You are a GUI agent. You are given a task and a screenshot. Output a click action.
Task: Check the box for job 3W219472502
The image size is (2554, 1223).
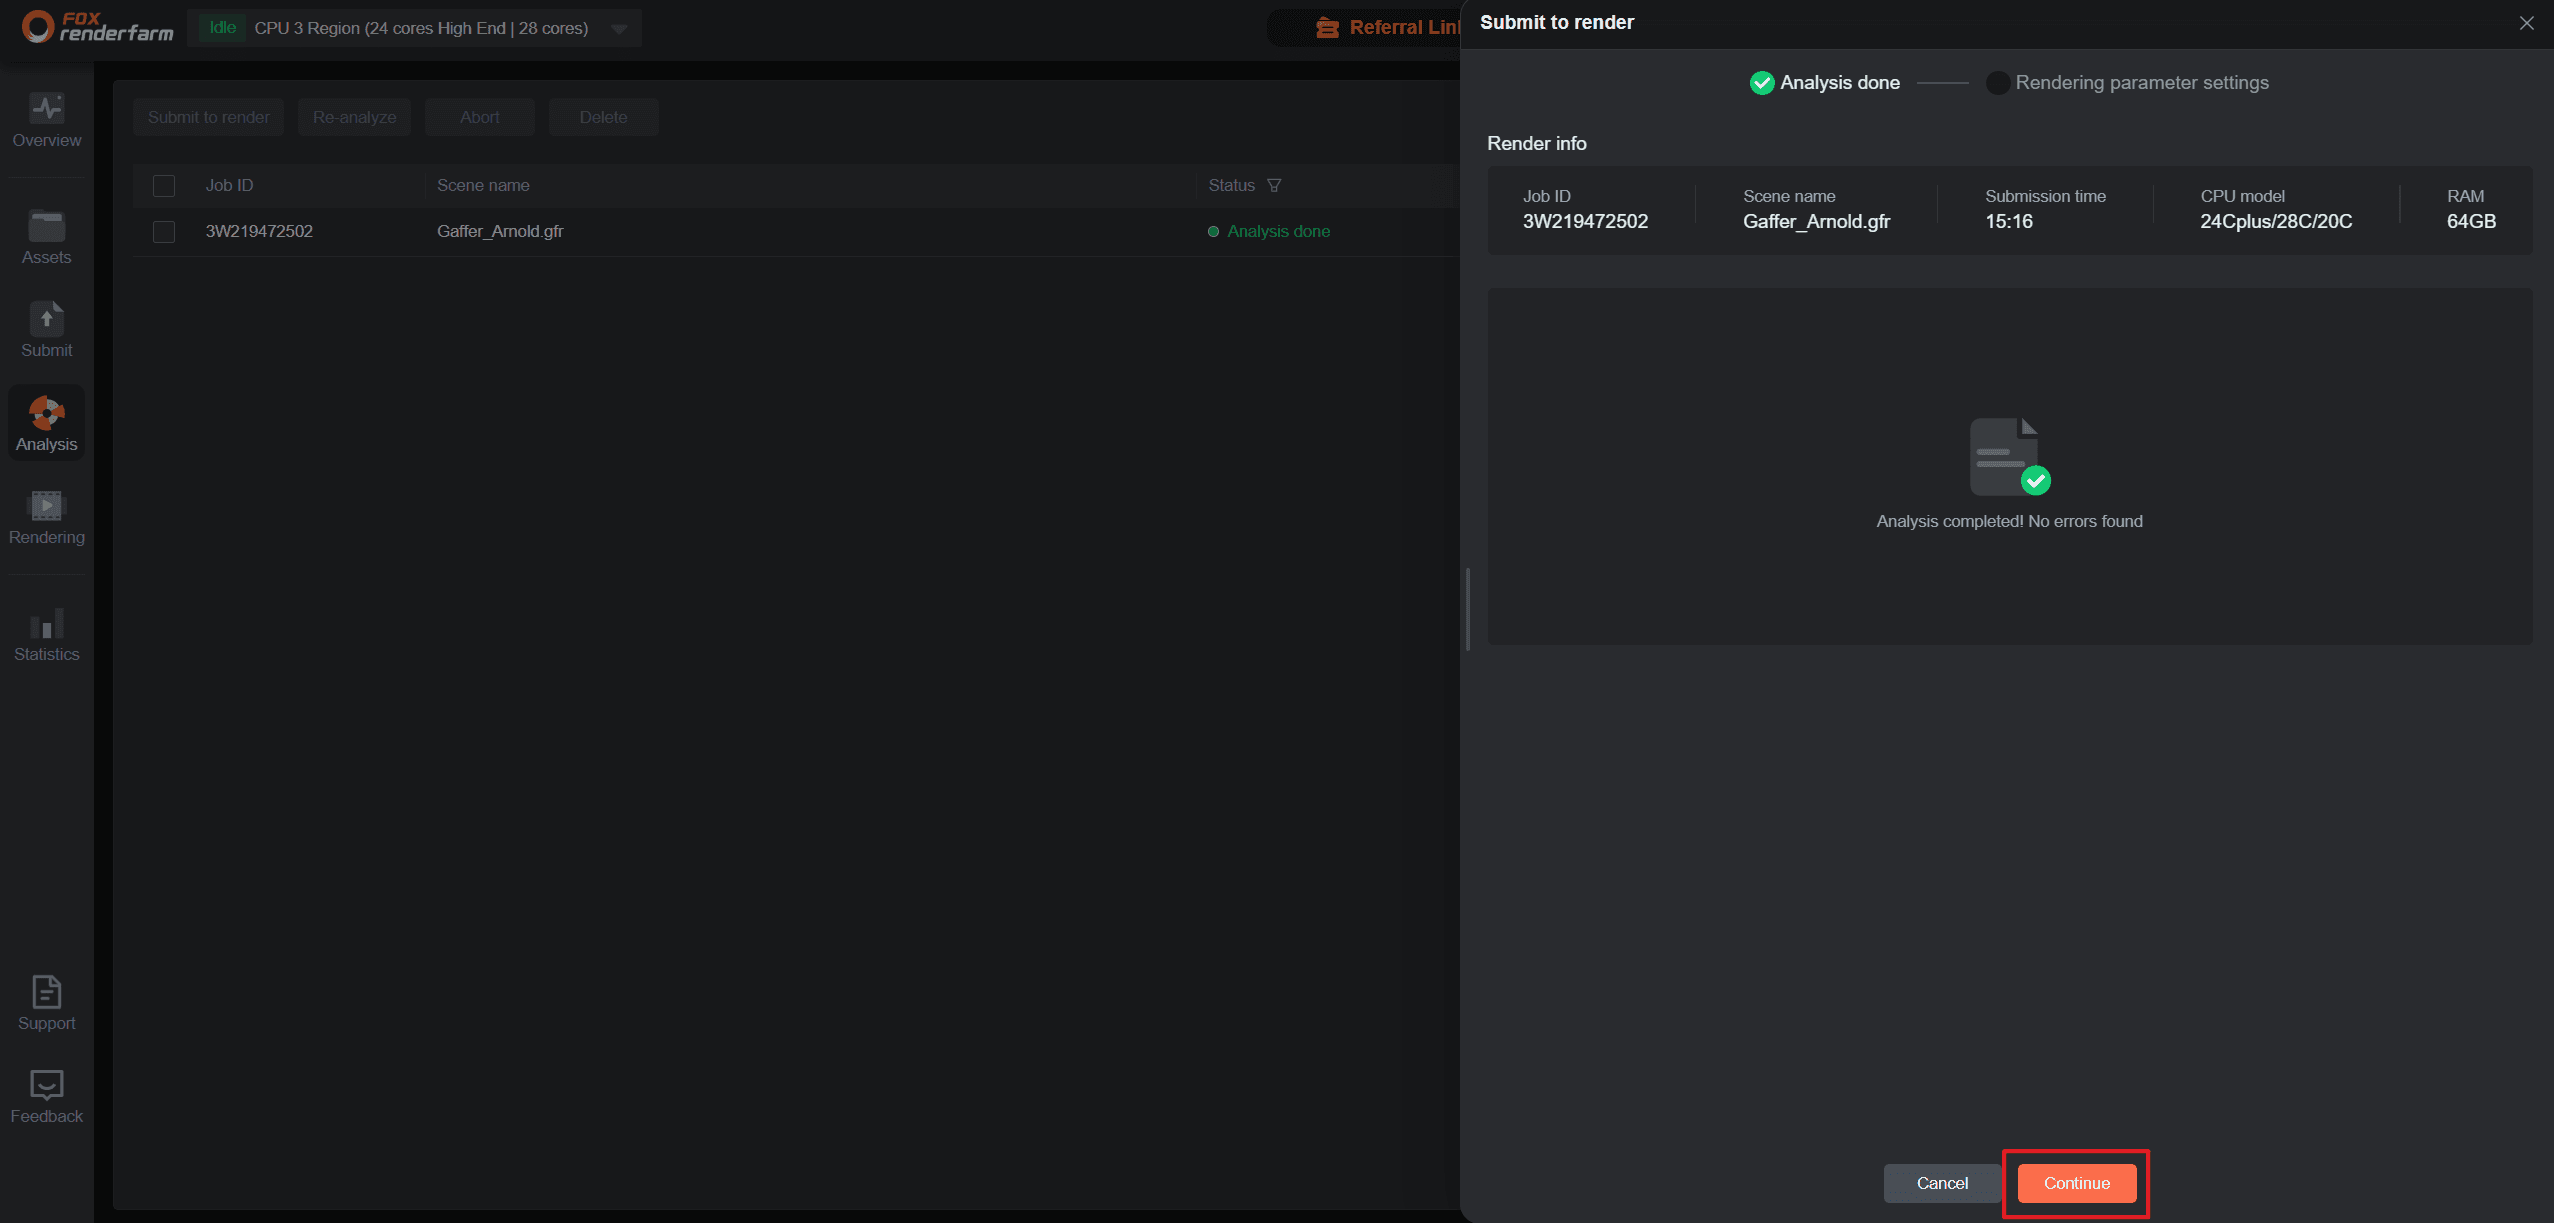[x=164, y=232]
